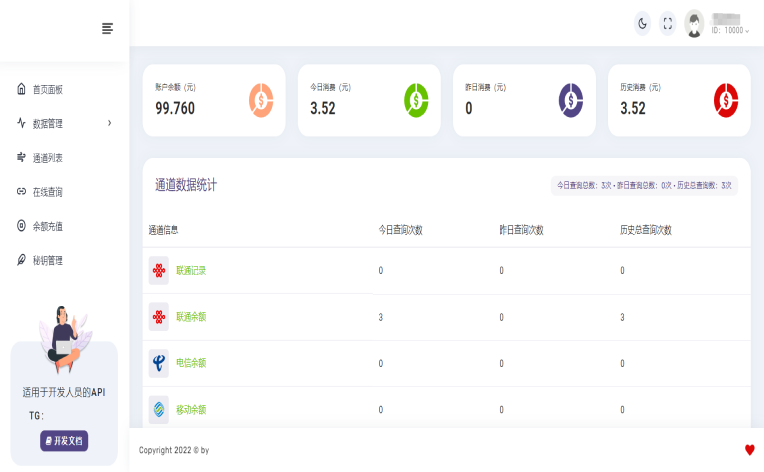
Task: Click the orange 账户余额 dollar icon
Action: [260, 100]
